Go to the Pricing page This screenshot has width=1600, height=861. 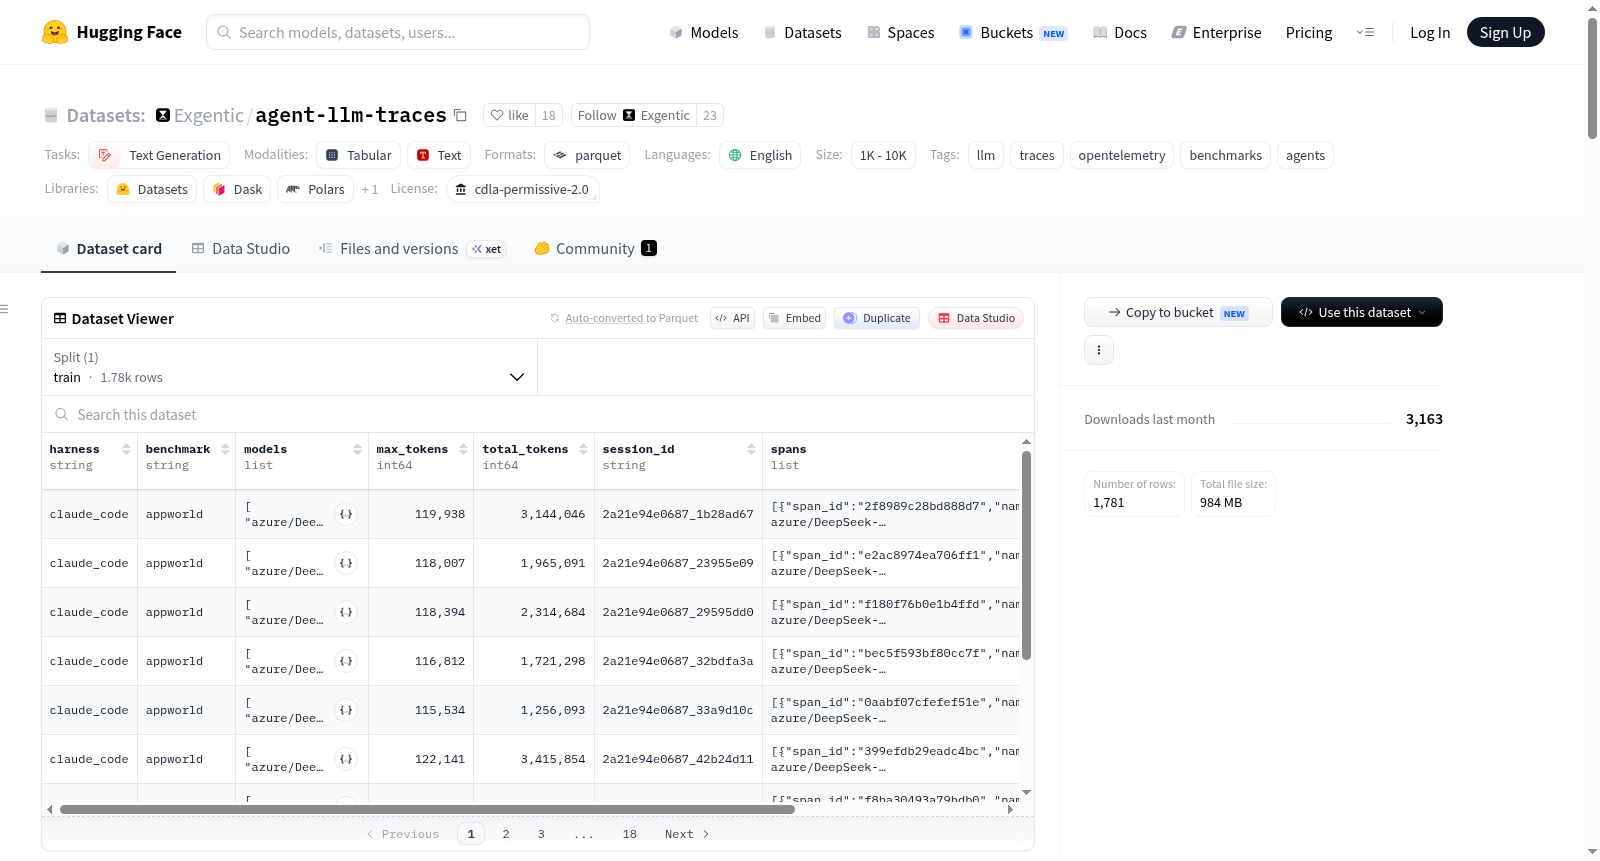[x=1308, y=32]
